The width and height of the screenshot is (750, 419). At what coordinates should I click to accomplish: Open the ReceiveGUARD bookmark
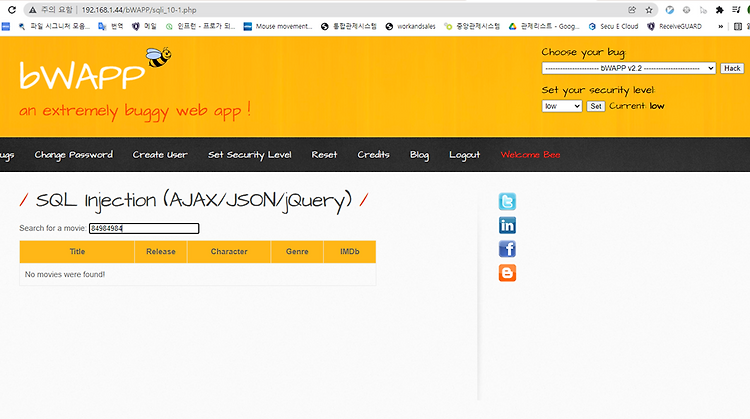point(674,26)
